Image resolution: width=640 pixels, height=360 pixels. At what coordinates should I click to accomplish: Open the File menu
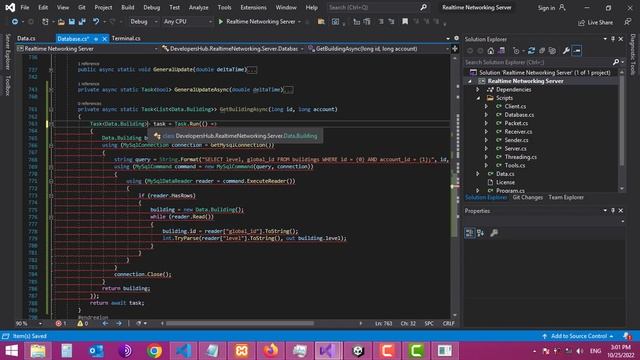tap(24, 7)
